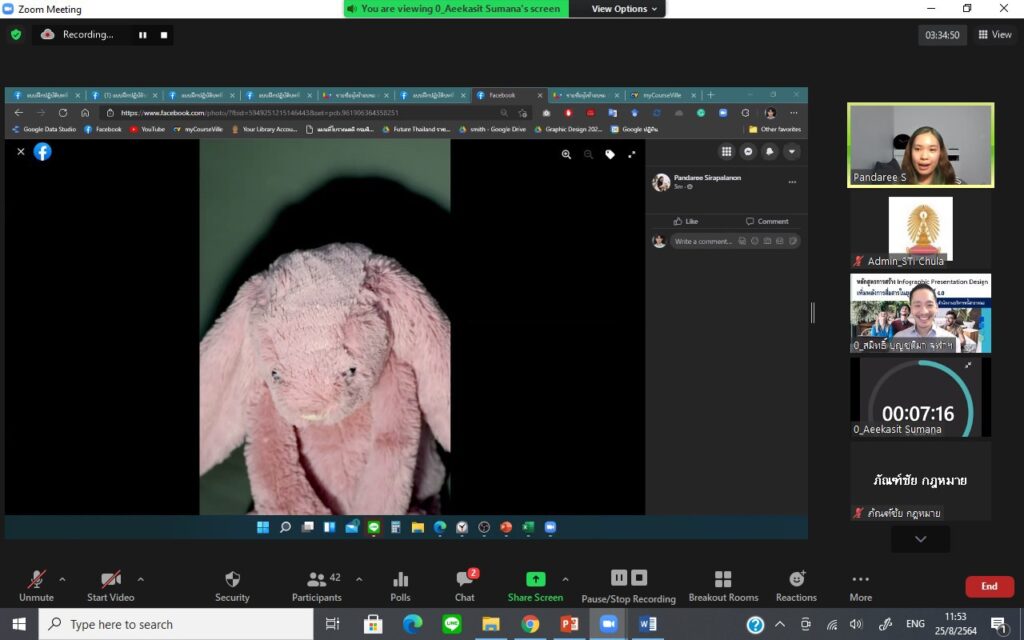Image resolution: width=1024 pixels, height=640 pixels.
Task: Like the Facebook photo
Action: (686, 221)
